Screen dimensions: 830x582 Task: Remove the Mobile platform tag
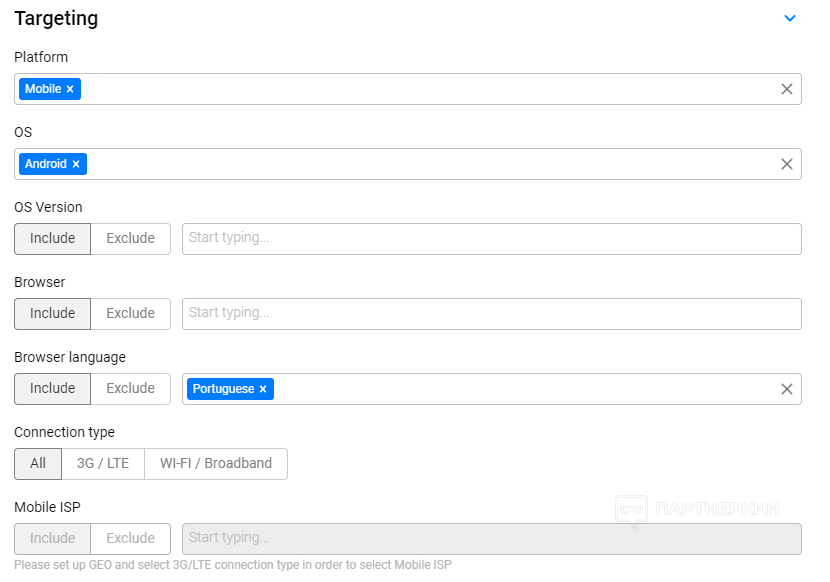[70, 89]
